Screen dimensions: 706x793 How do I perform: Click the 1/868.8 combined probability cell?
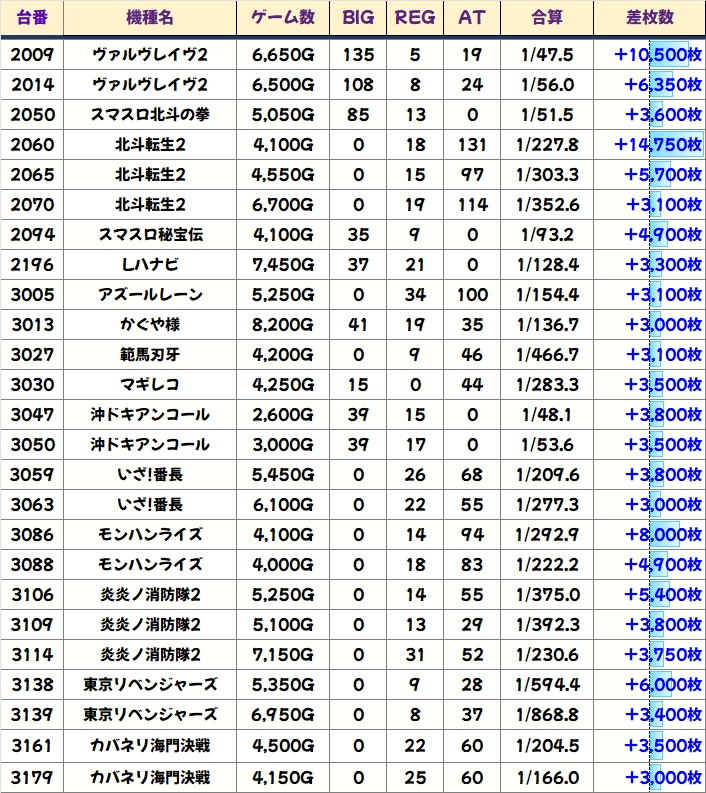point(547,715)
